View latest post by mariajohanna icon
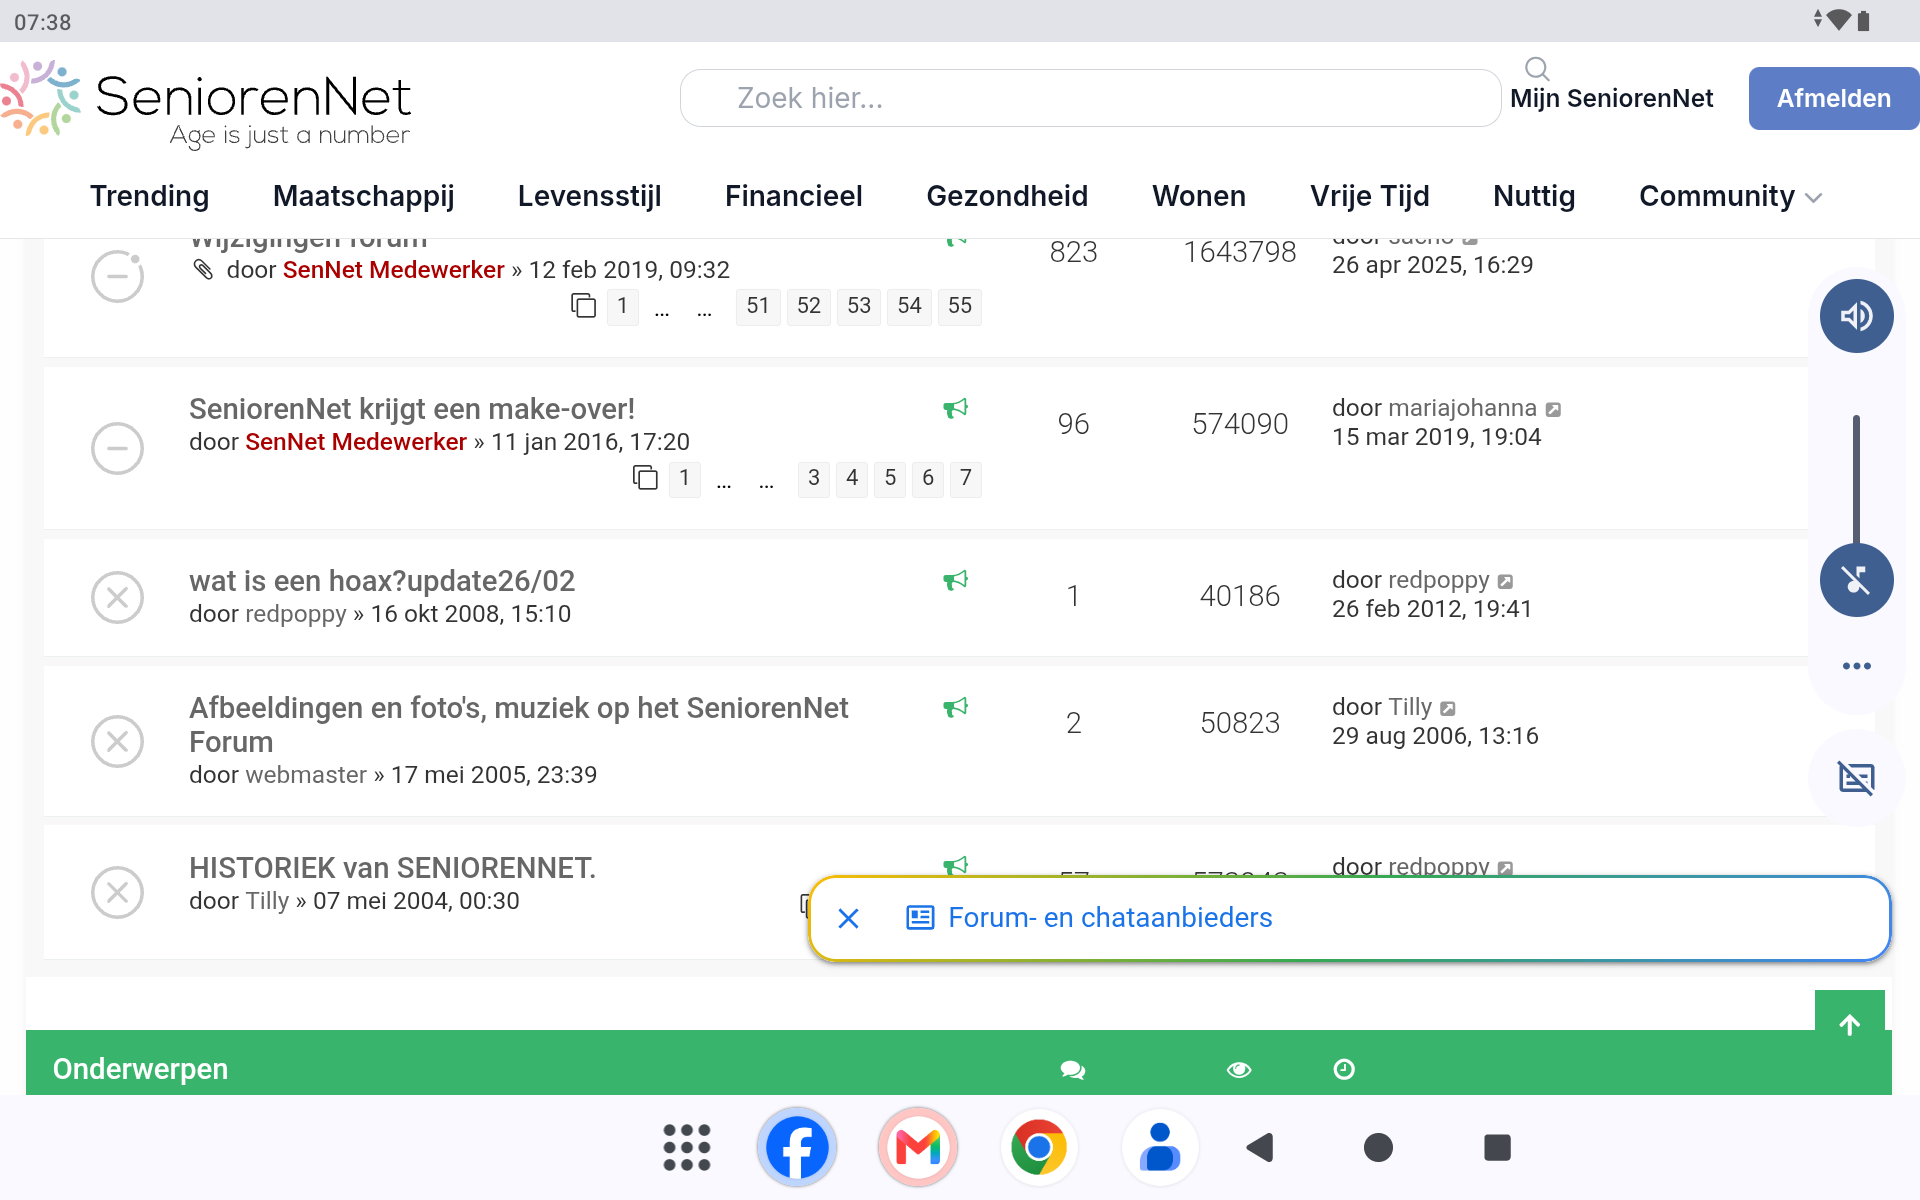 tap(1553, 409)
